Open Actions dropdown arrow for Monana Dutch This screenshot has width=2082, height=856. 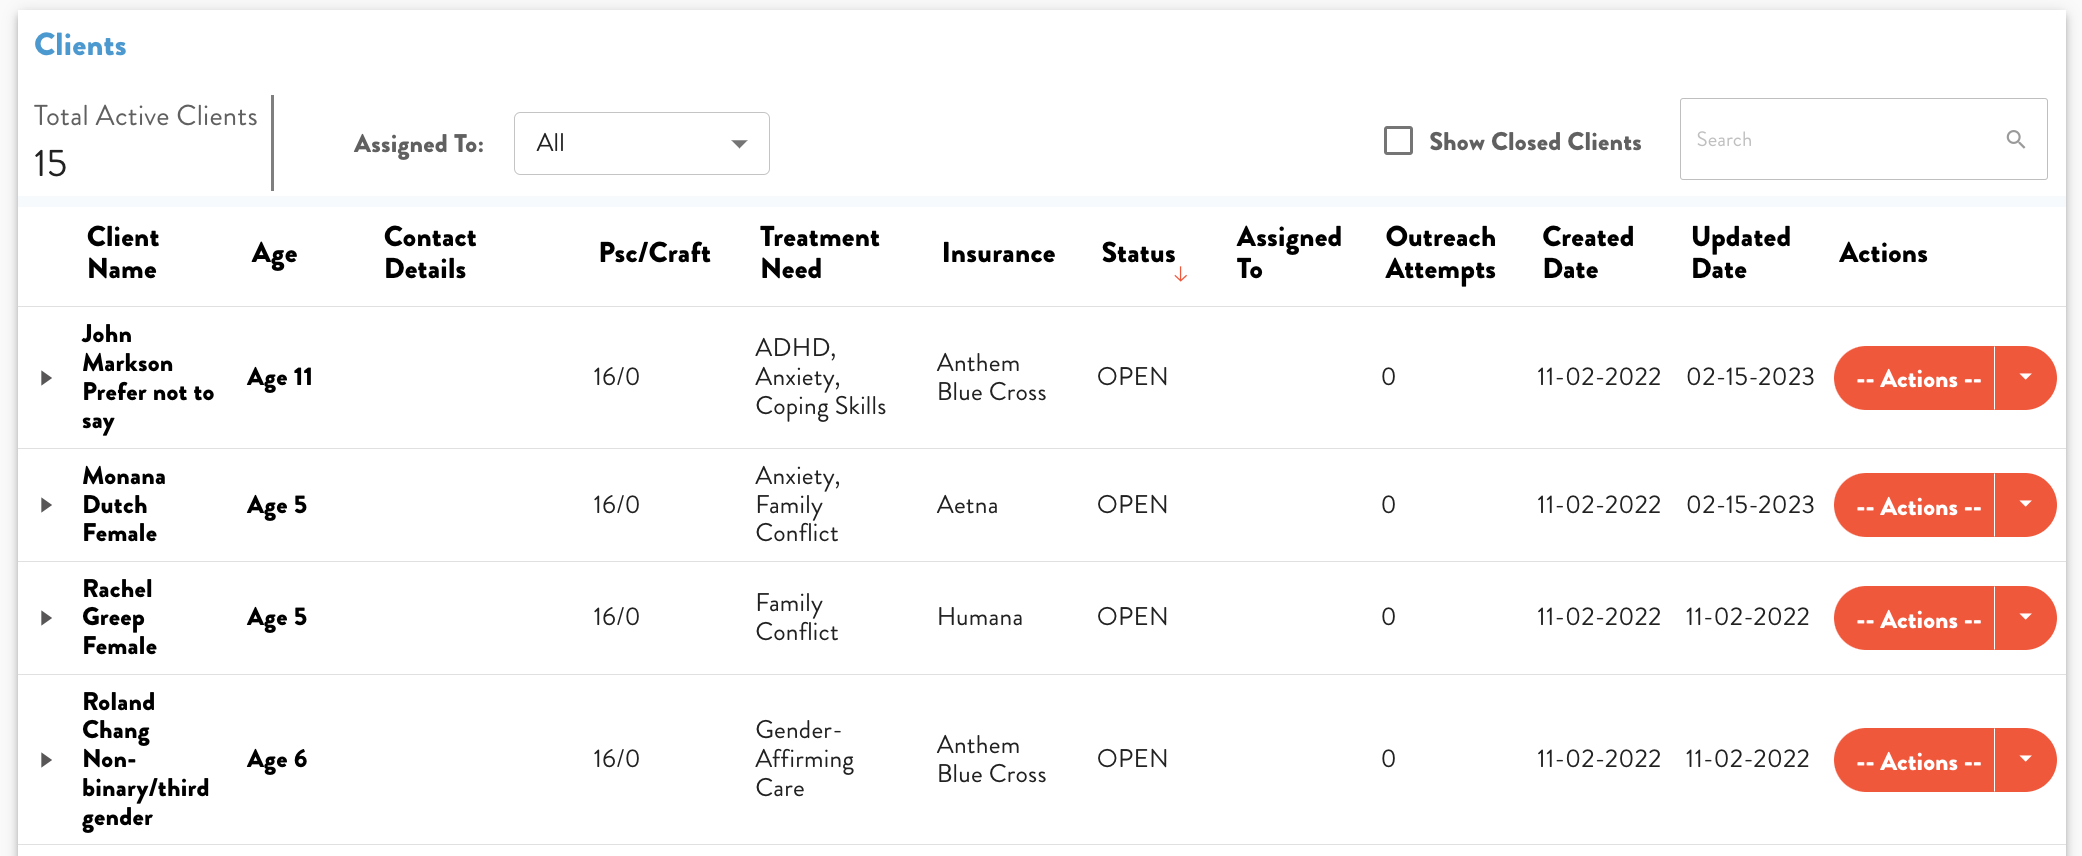coord(2025,505)
